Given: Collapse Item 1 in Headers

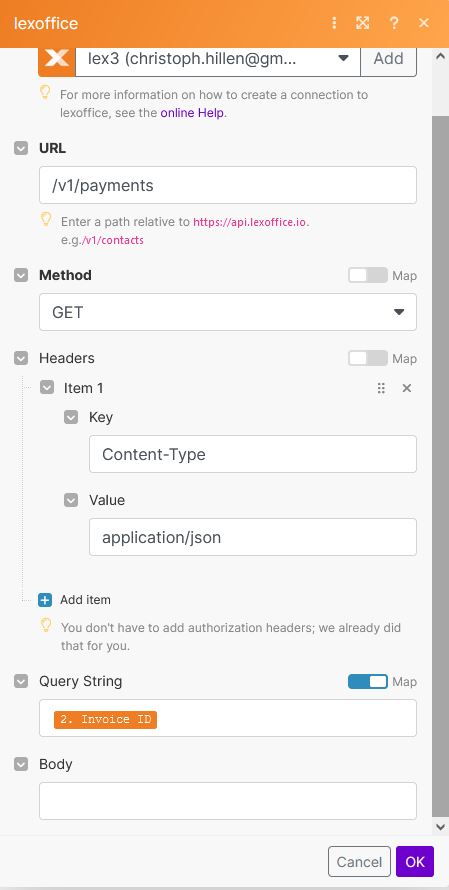Looking at the screenshot, I should point(46,388).
